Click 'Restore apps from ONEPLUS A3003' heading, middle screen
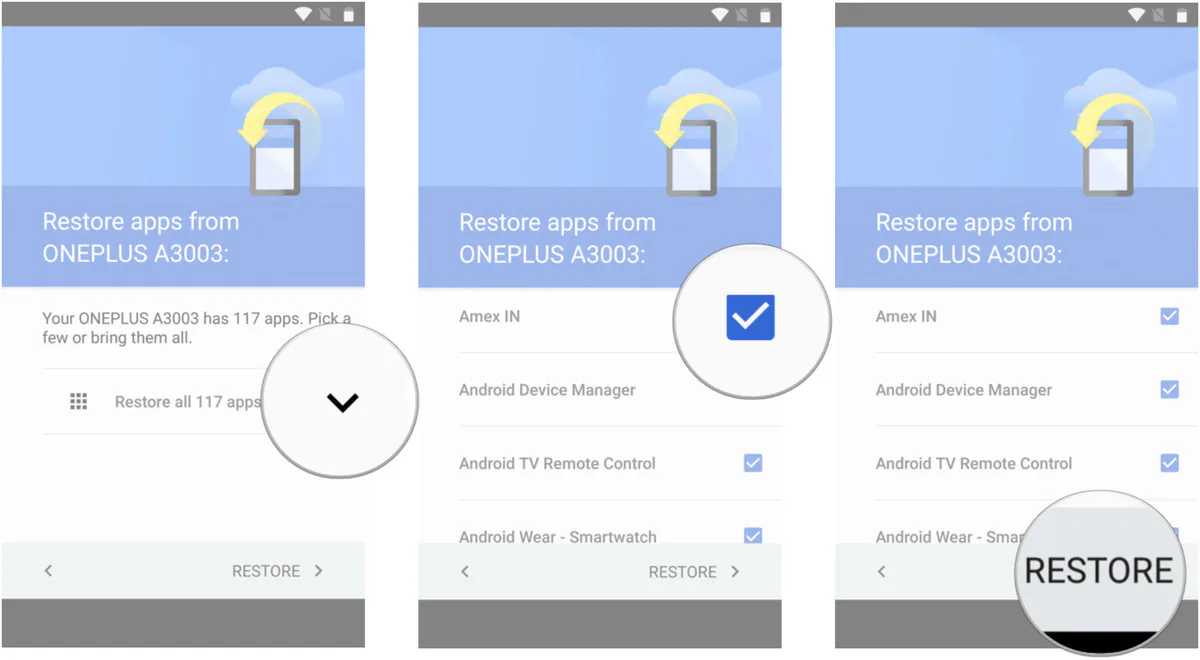 [x=557, y=237]
